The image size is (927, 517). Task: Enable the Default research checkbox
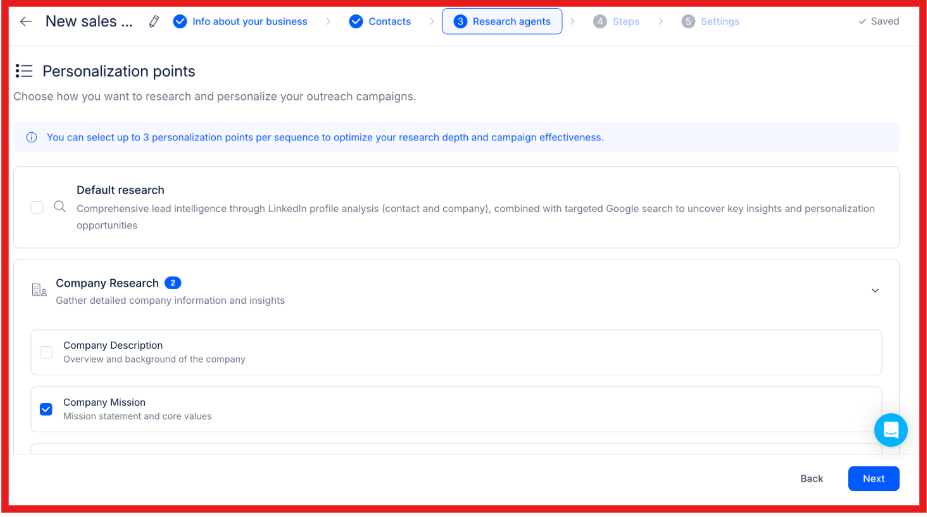coord(37,207)
